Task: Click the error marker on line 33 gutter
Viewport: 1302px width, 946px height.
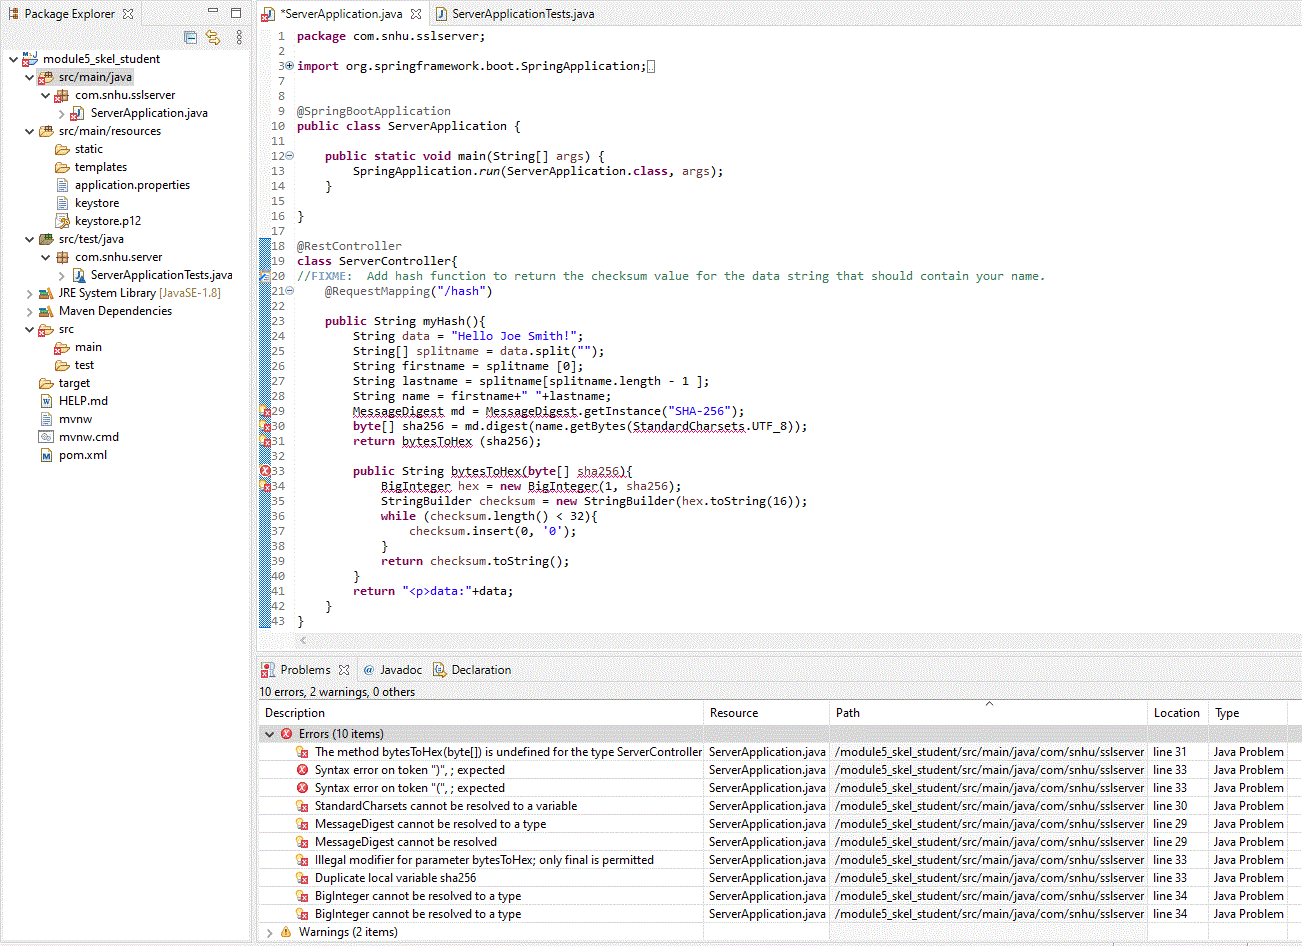Action: [x=265, y=471]
